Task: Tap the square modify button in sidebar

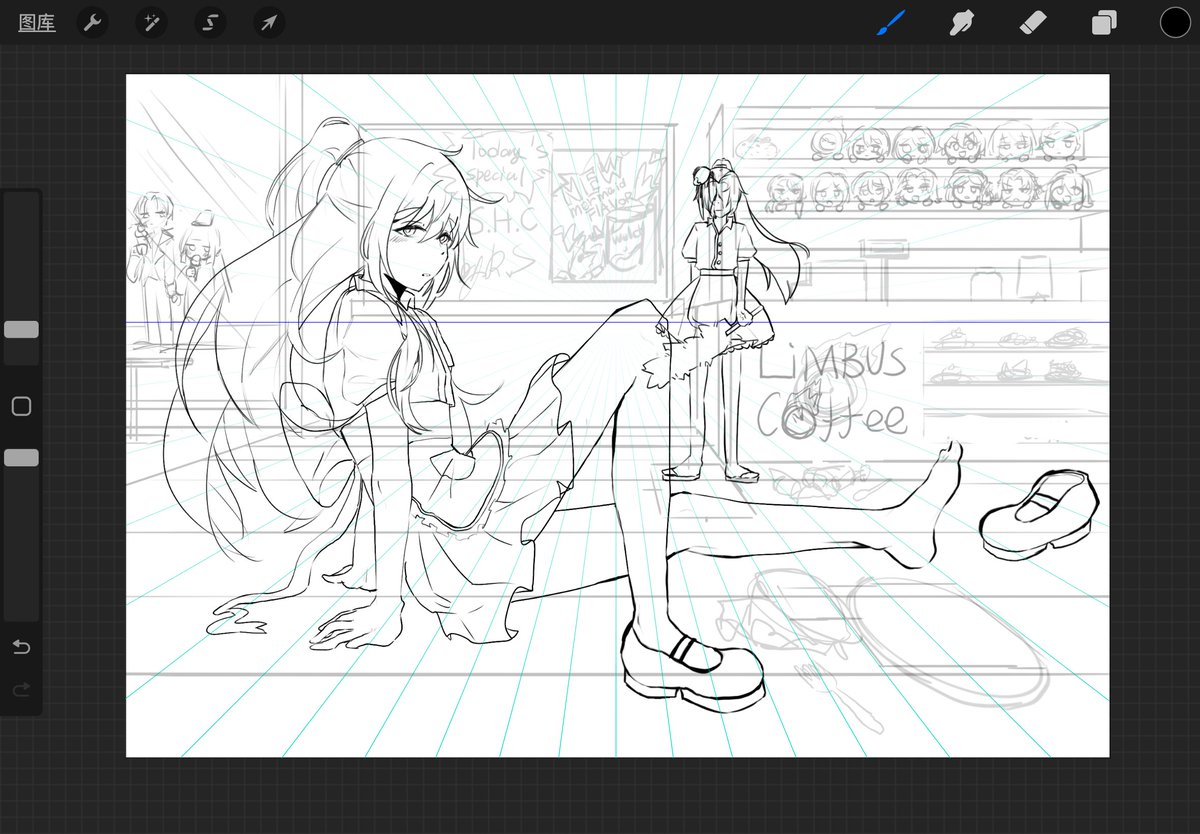Action: point(21,406)
